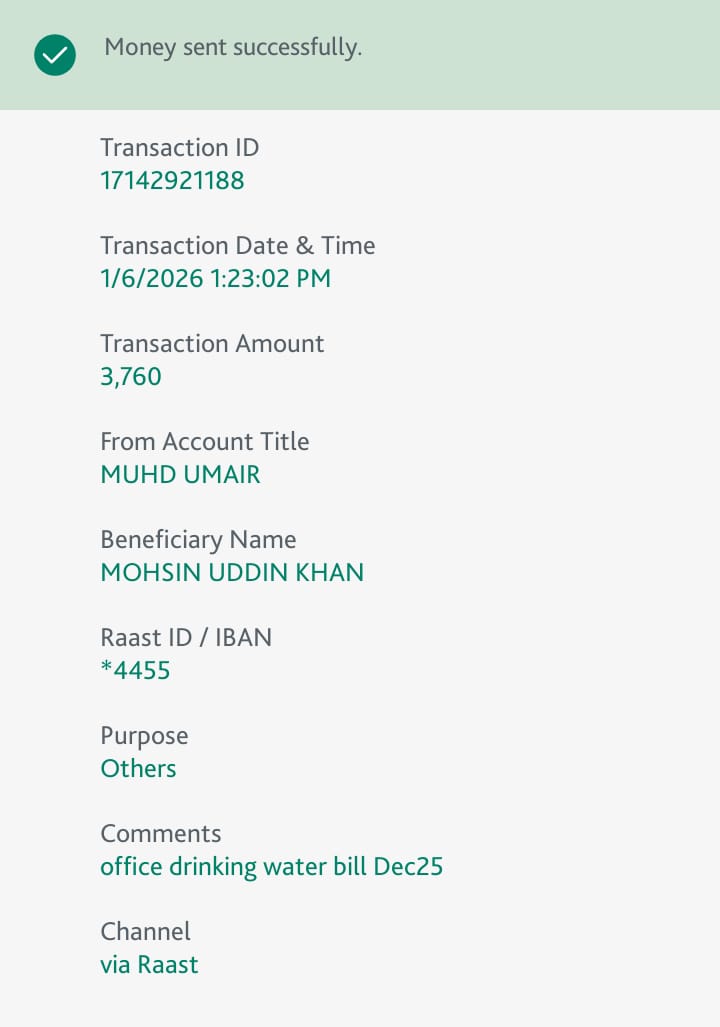Click the green success checkmark icon
Viewport: 720px width, 1027px height.
tap(54, 54)
